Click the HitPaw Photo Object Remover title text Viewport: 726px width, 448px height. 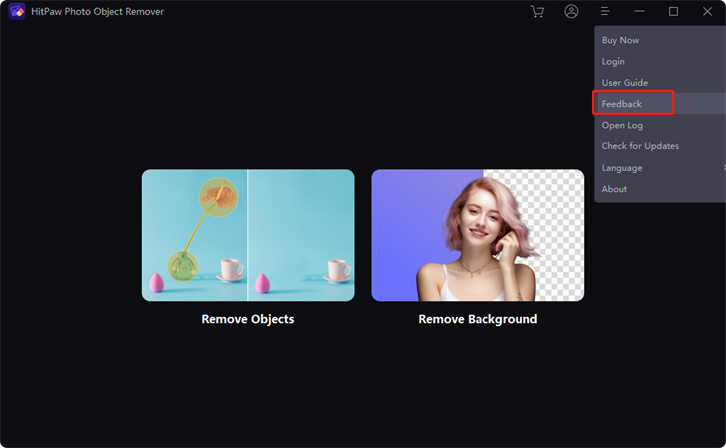pyautogui.click(x=98, y=12)
